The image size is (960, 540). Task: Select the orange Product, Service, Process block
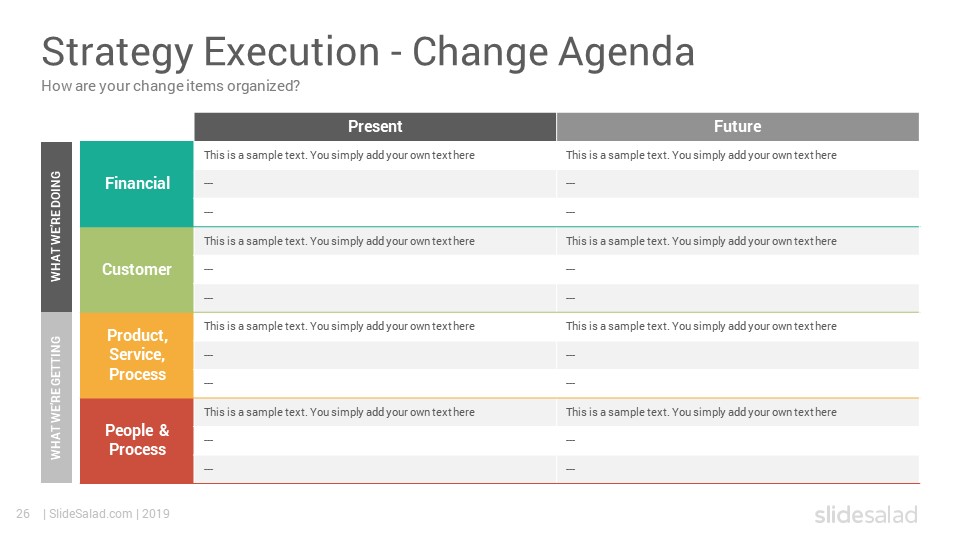137,355
